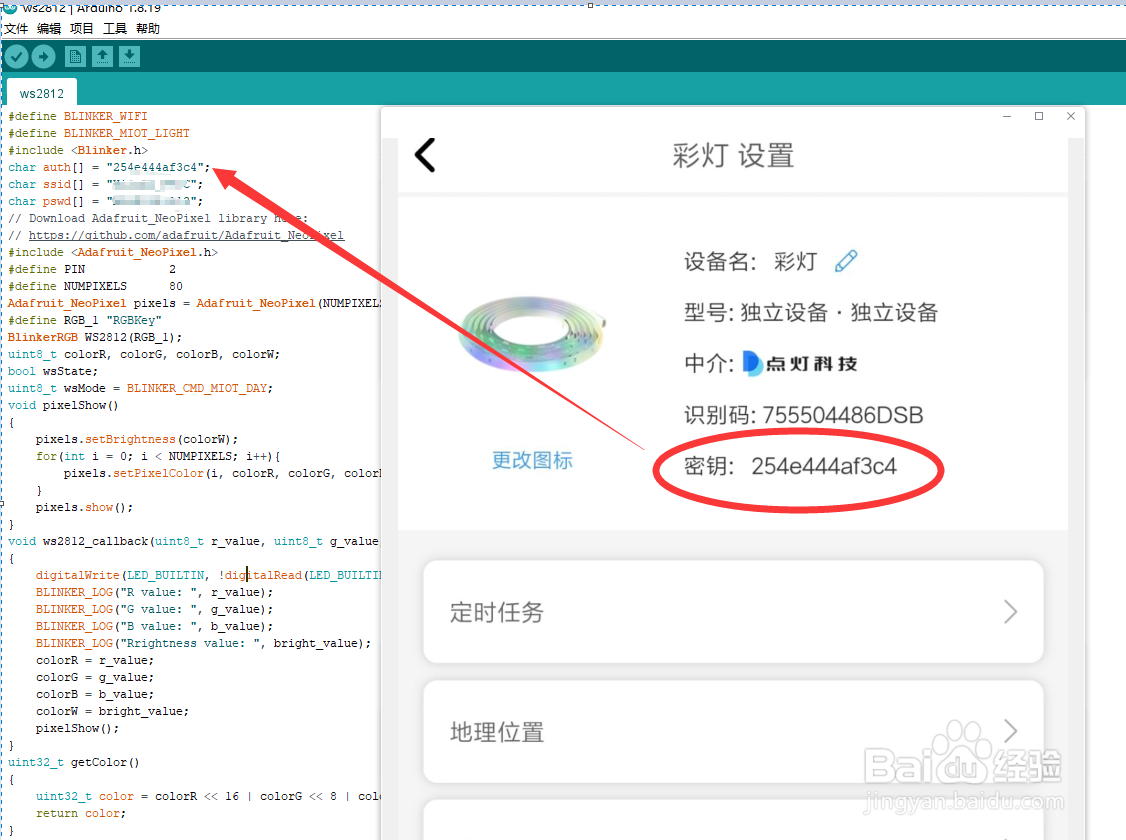Click the bool wsState; line
The height and width of the screenshot is (840, 1126).
coord(52,372)
